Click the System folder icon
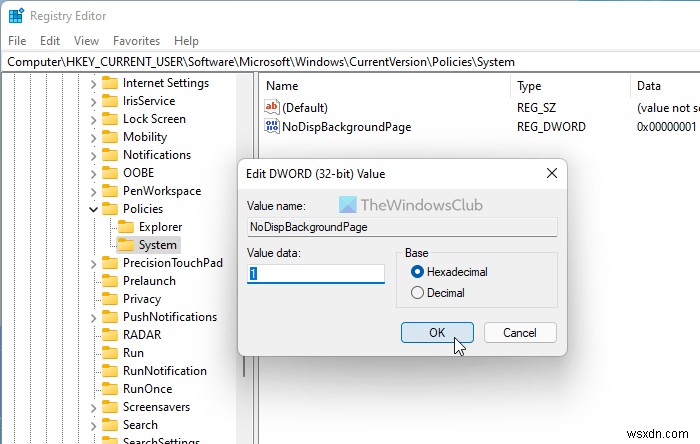Screen dimensions: 700x444 coord(126,245)
